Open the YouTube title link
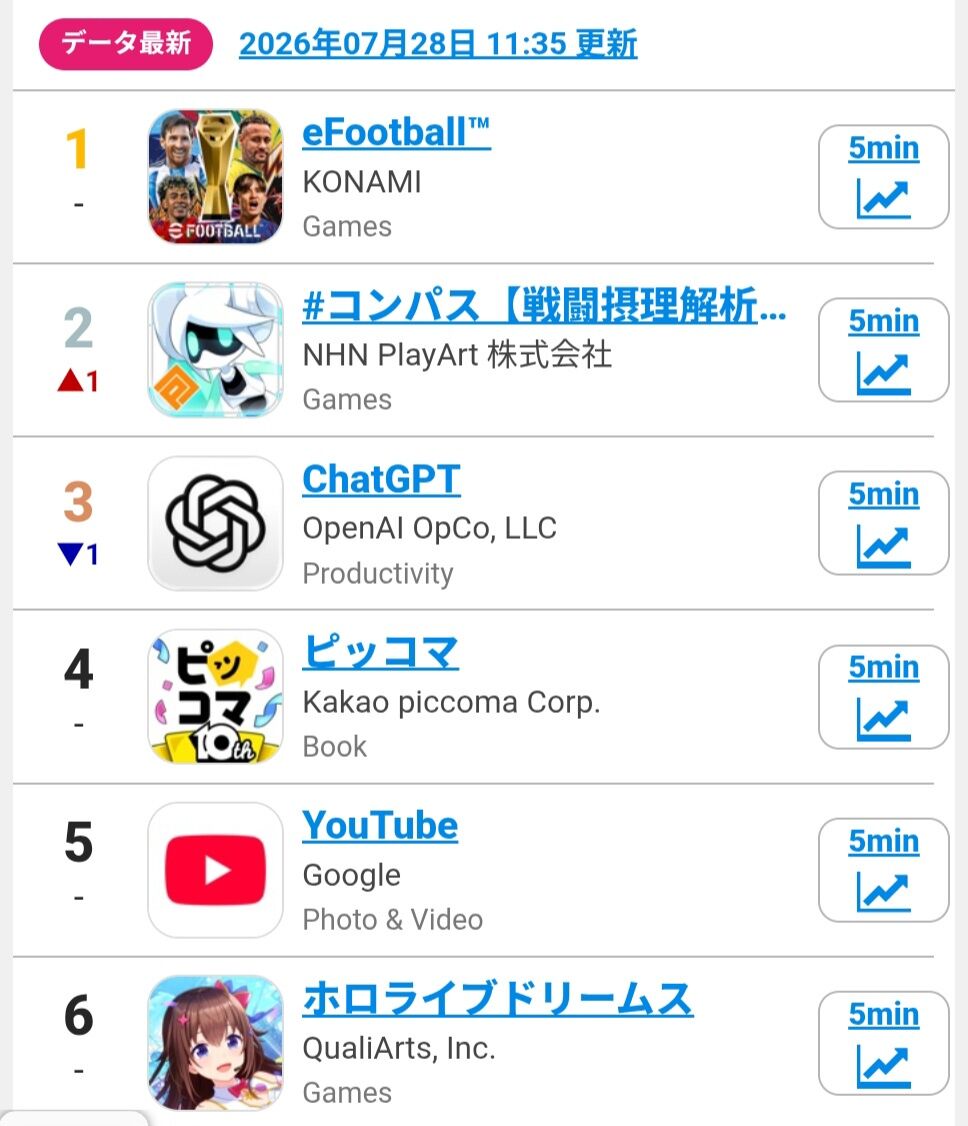 pyautogui.click(x=380, y=826)
